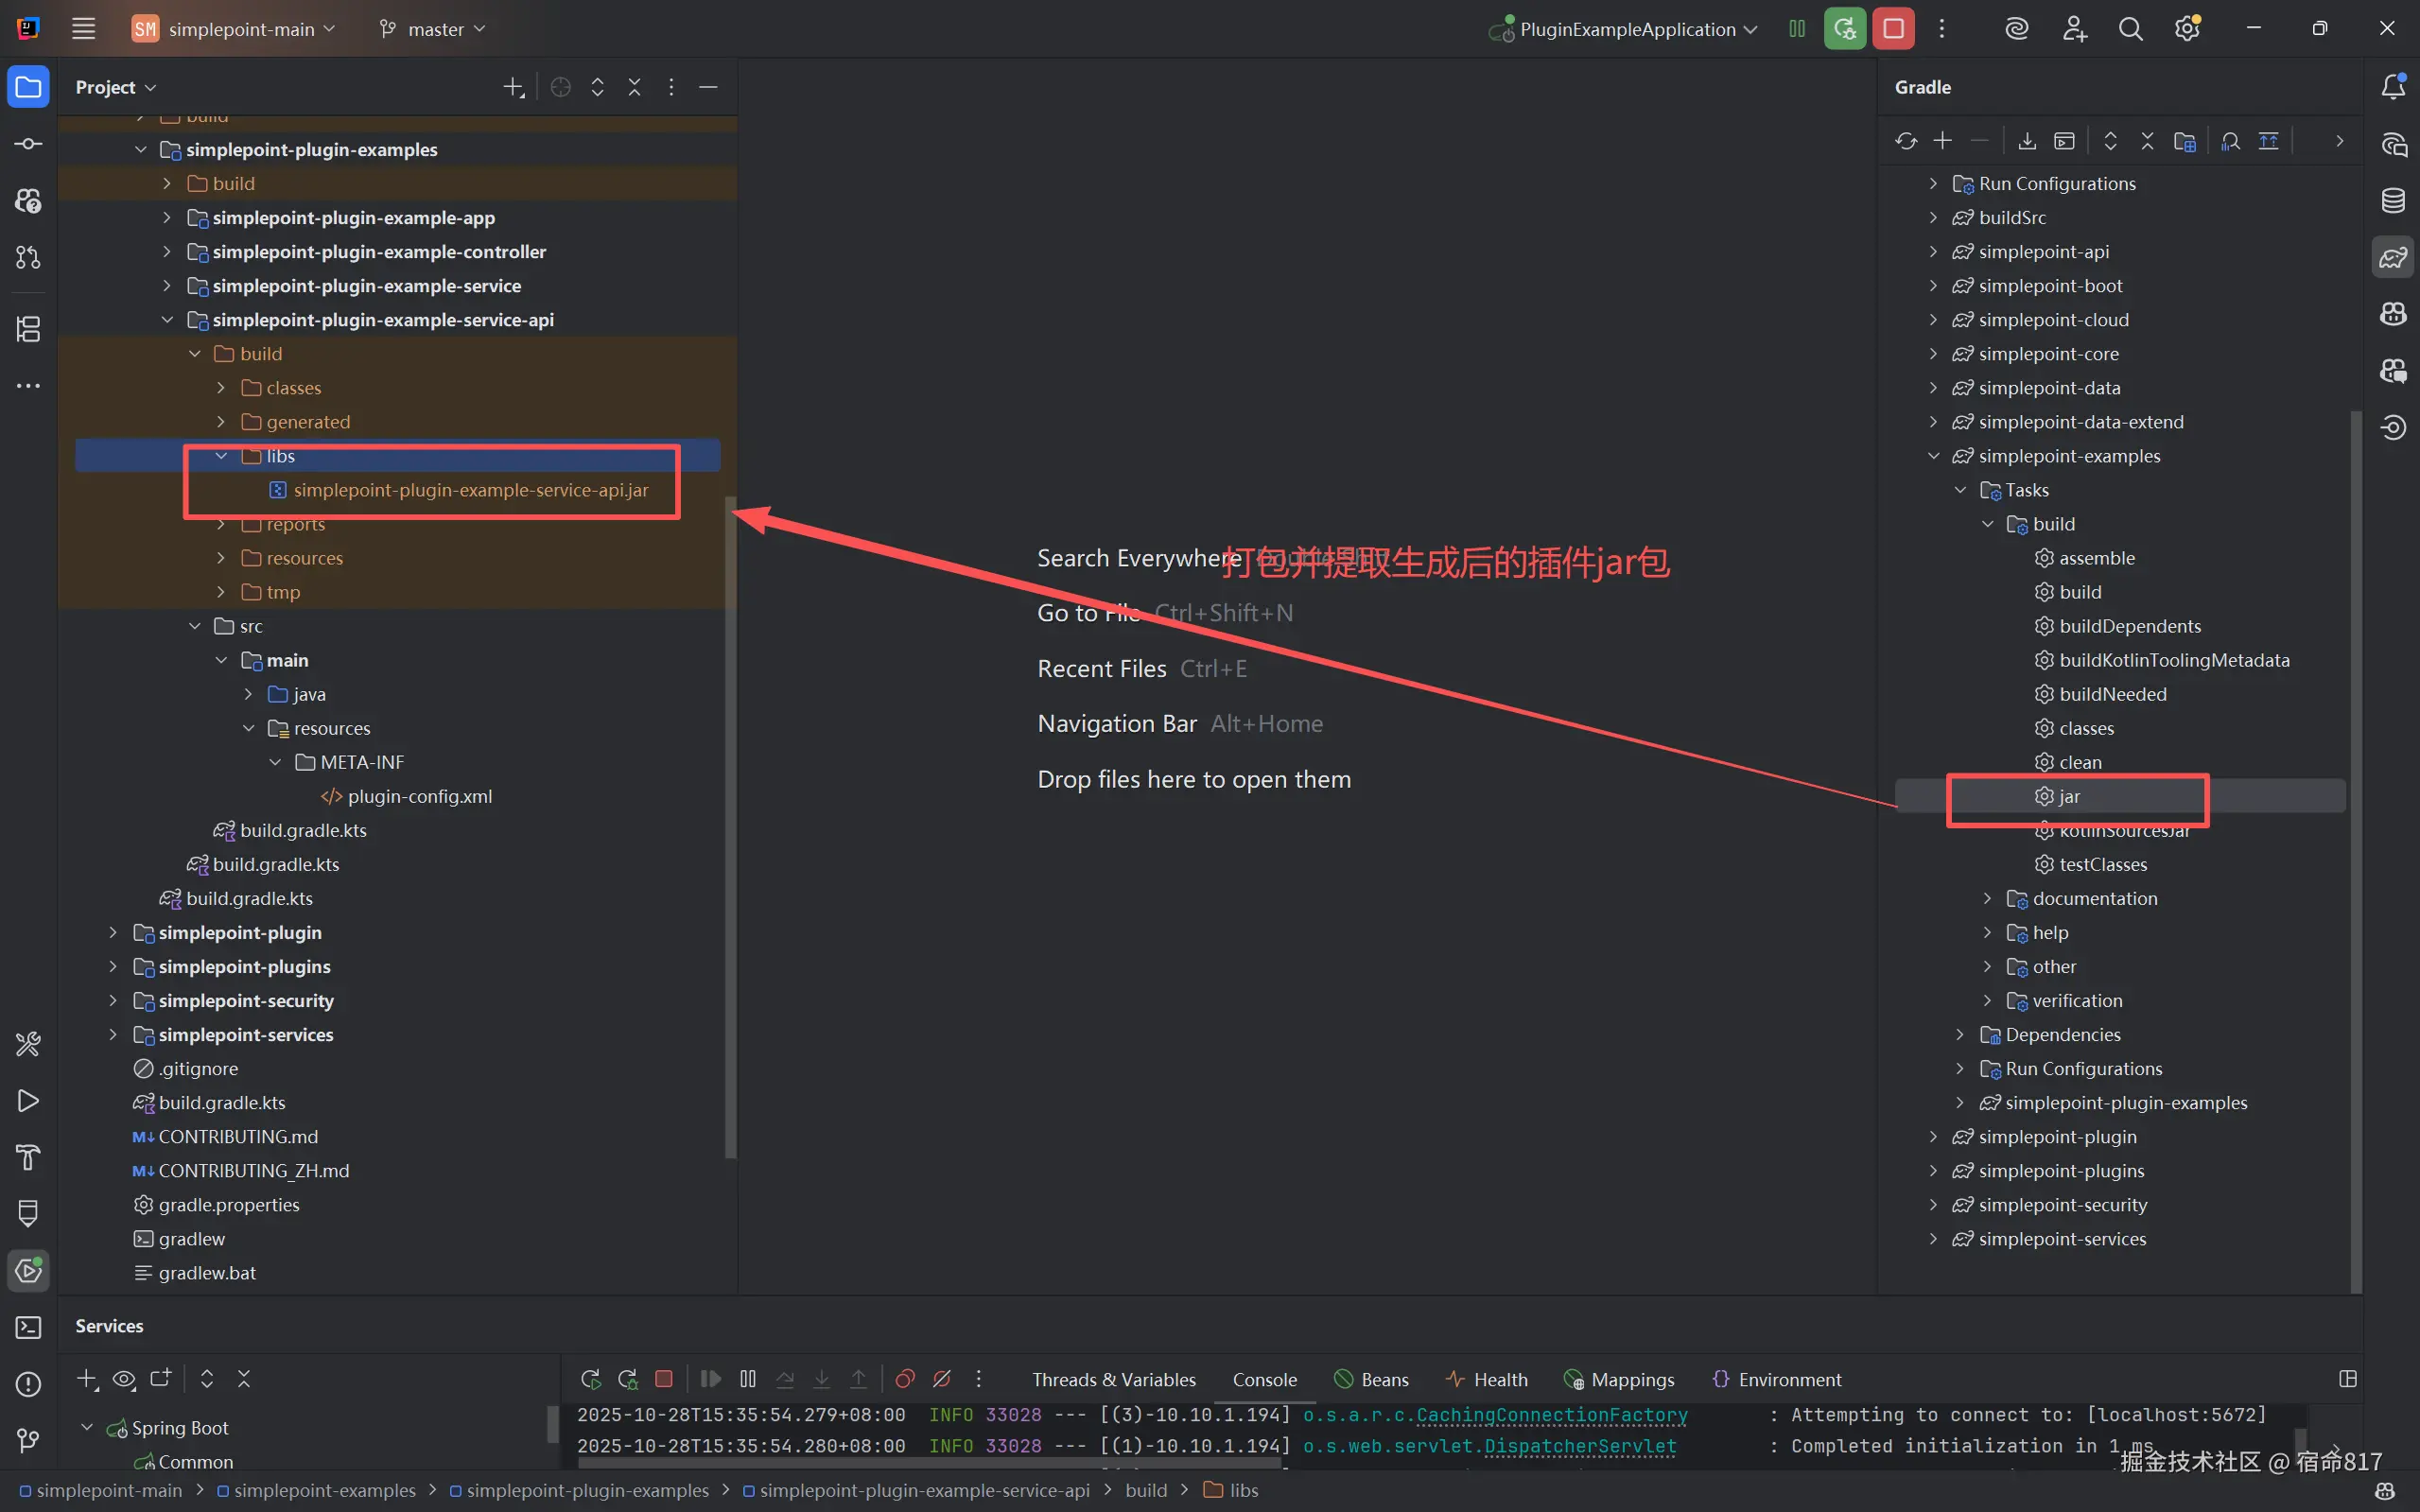The height and width of the screenshot is (1512, 2420).
Task: Switch to the Console tab
Action: coord(1264,1379)
